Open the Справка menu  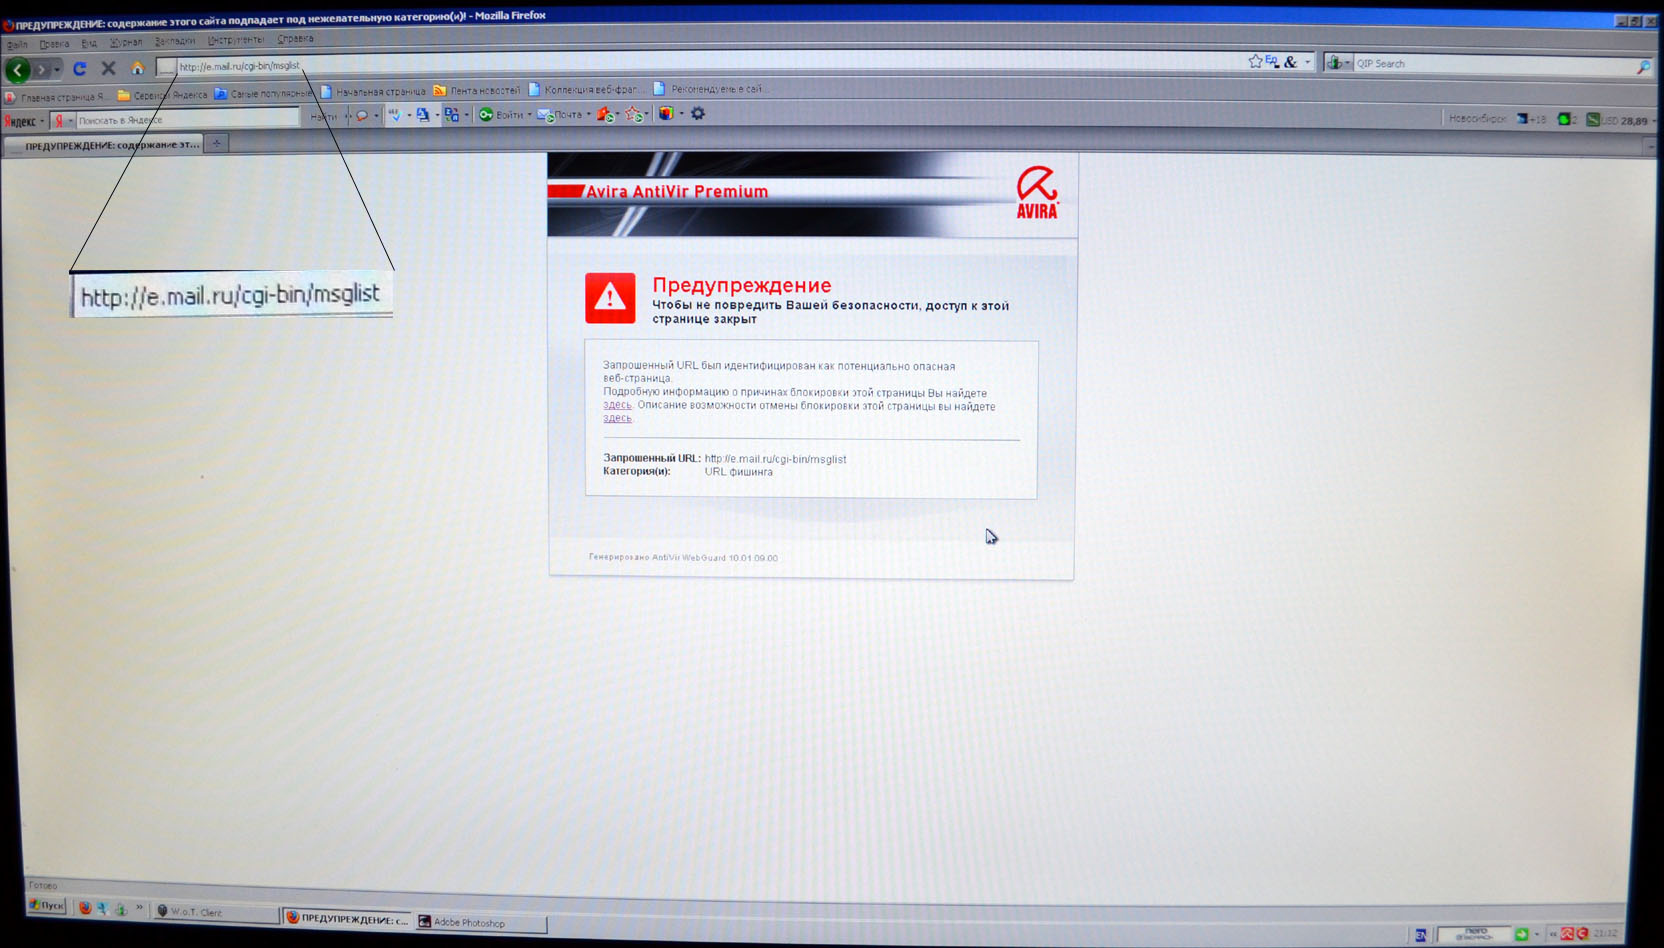tap(295, 39)
